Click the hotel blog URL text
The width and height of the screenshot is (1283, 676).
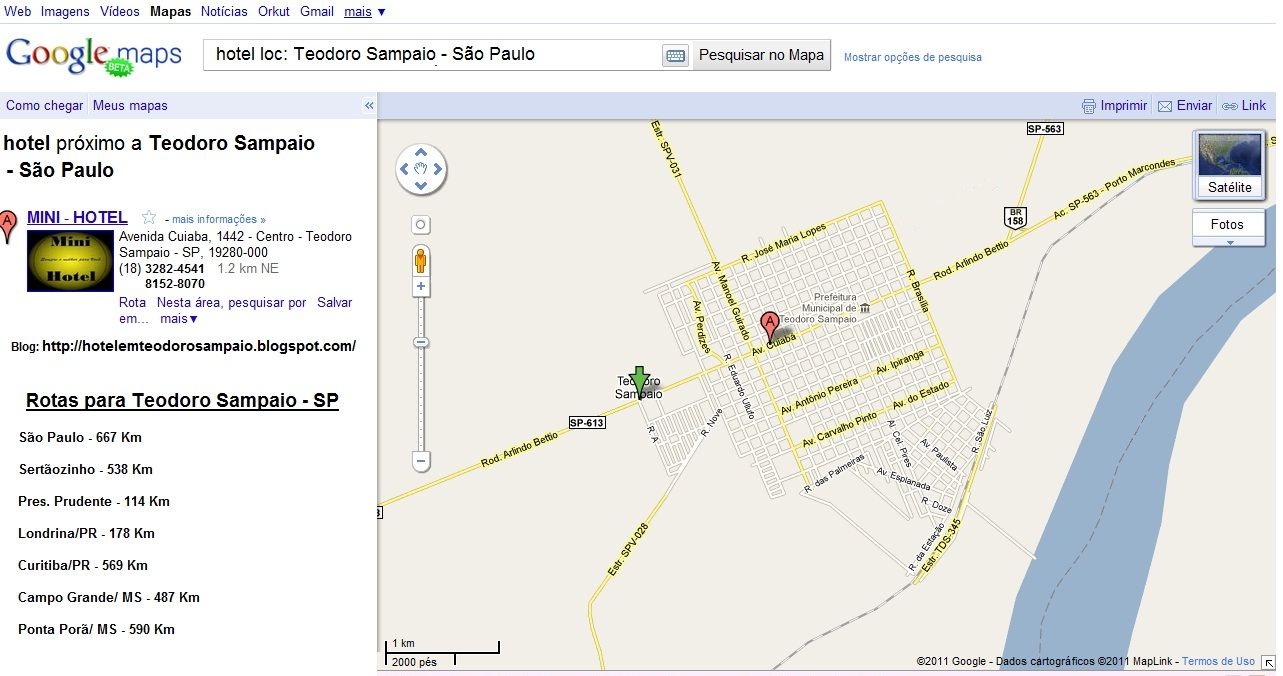199,346
